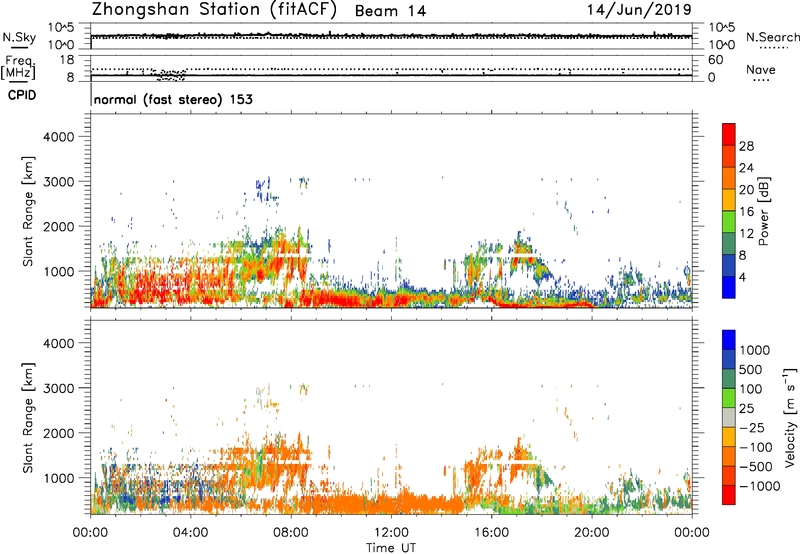Click the "4000" tick of the power panel
Viewport: 800px width, 554px height.
coord(58,137)
